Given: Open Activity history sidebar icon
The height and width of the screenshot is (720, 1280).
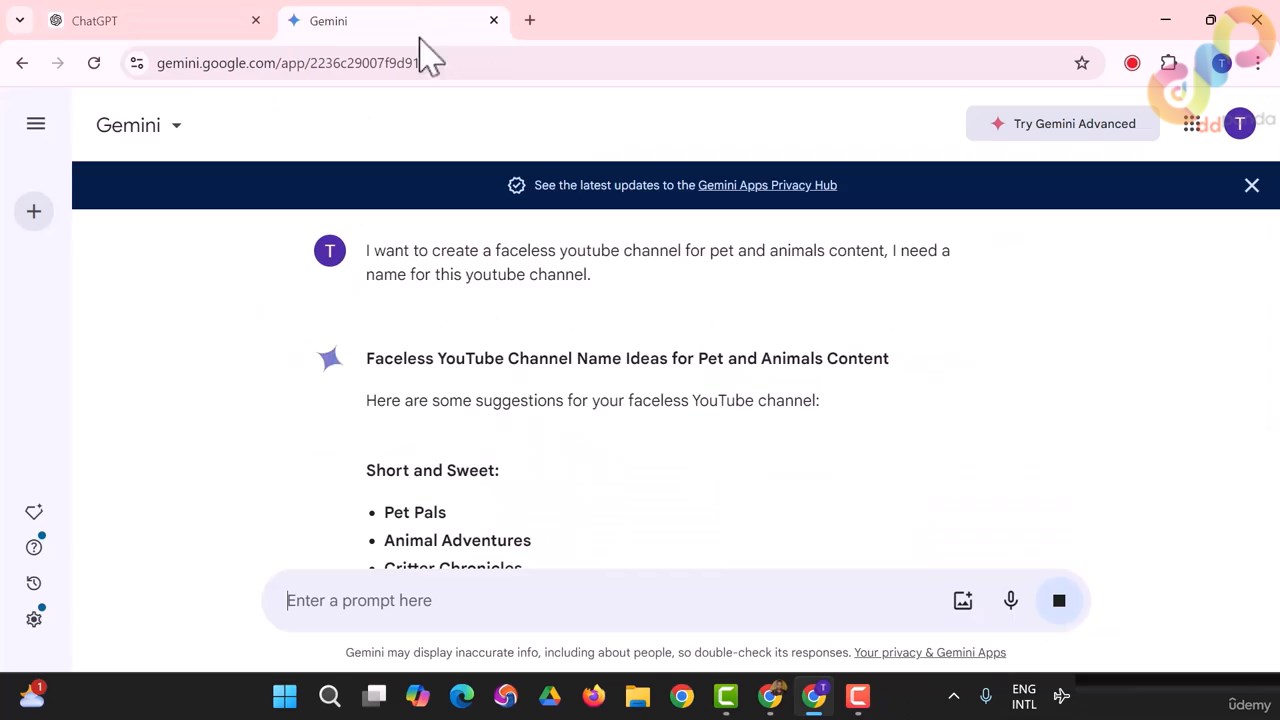Looking at the screenshot, I should coord(34,583).
